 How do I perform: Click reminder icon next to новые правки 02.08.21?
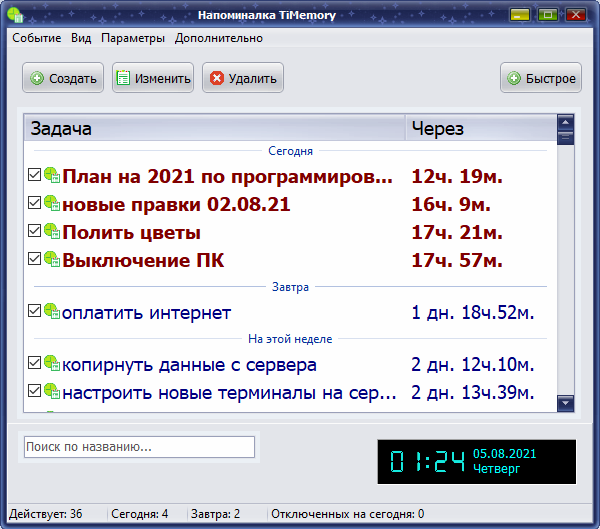52,203
